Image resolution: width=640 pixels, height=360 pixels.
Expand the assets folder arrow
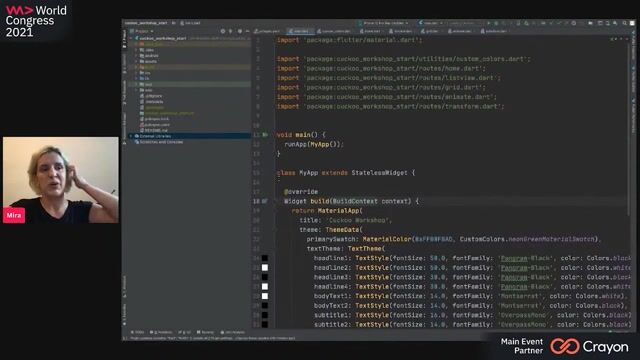coord(136,62)
